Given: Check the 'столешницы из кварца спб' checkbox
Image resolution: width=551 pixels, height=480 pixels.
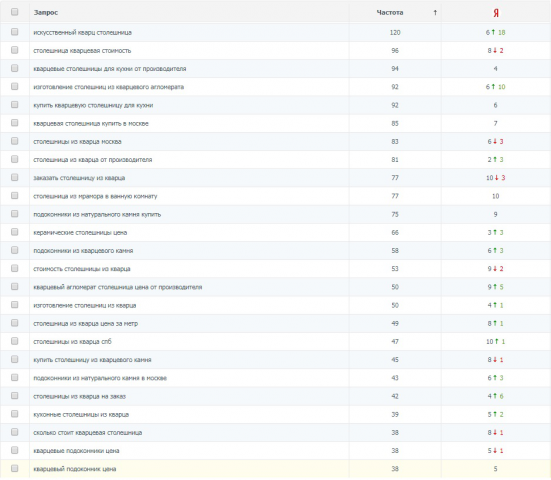Looking at the screenshot, I should point(14,341).
